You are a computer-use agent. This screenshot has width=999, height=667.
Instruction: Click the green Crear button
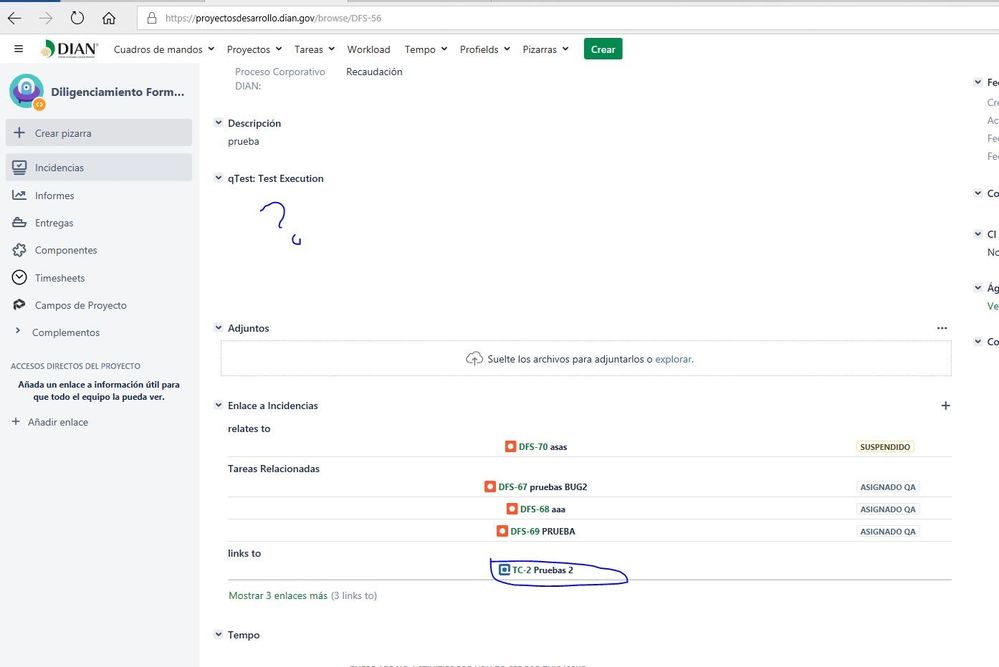click(602, 48)
